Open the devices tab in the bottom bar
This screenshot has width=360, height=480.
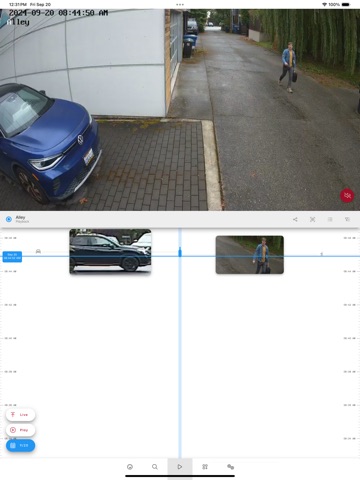coord(205,467)
